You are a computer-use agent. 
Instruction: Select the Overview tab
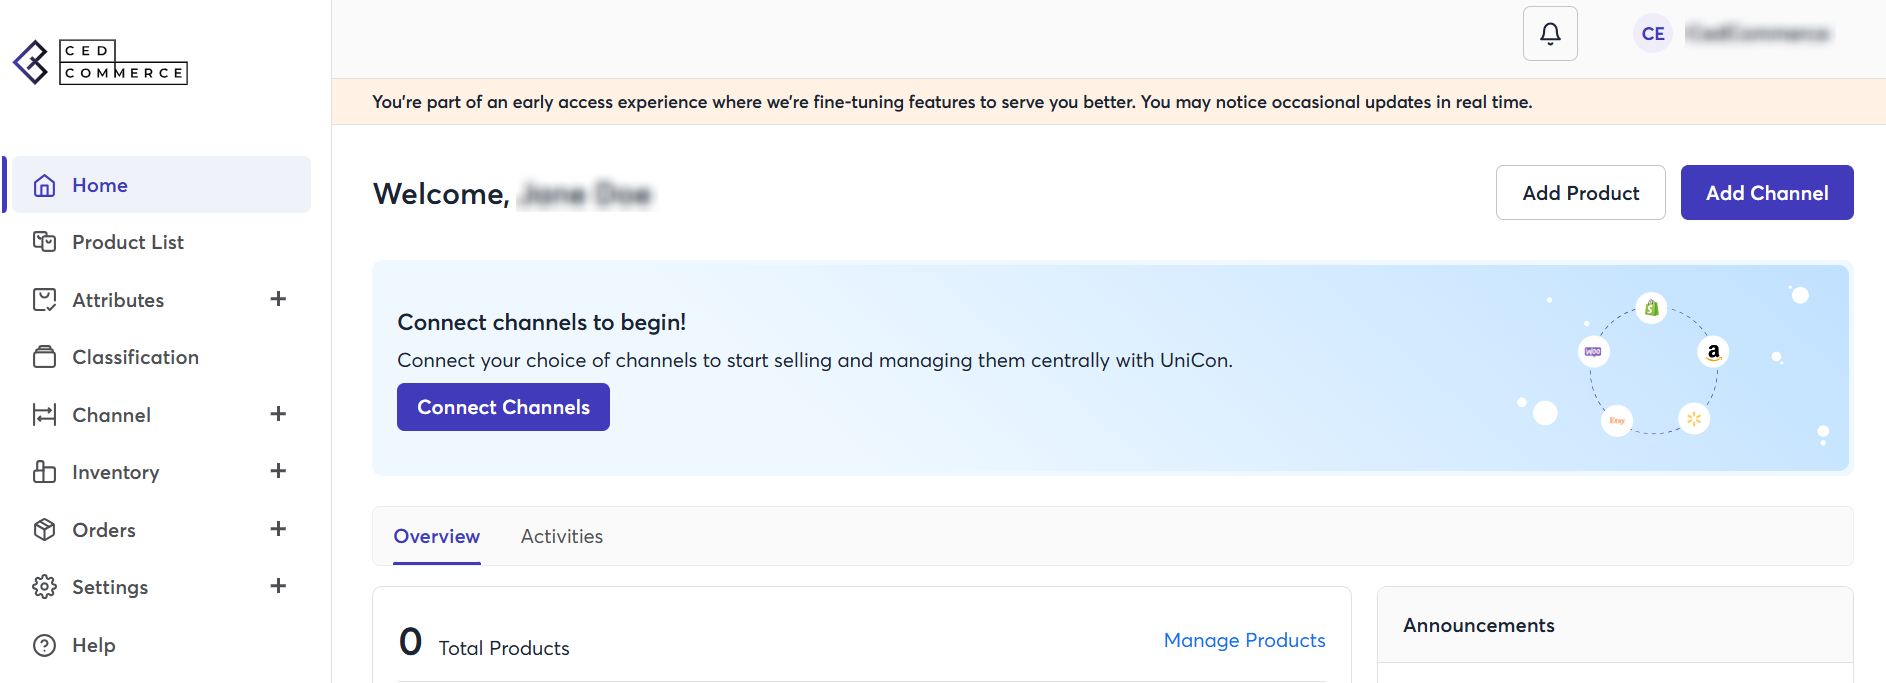(x=436, y=537)
